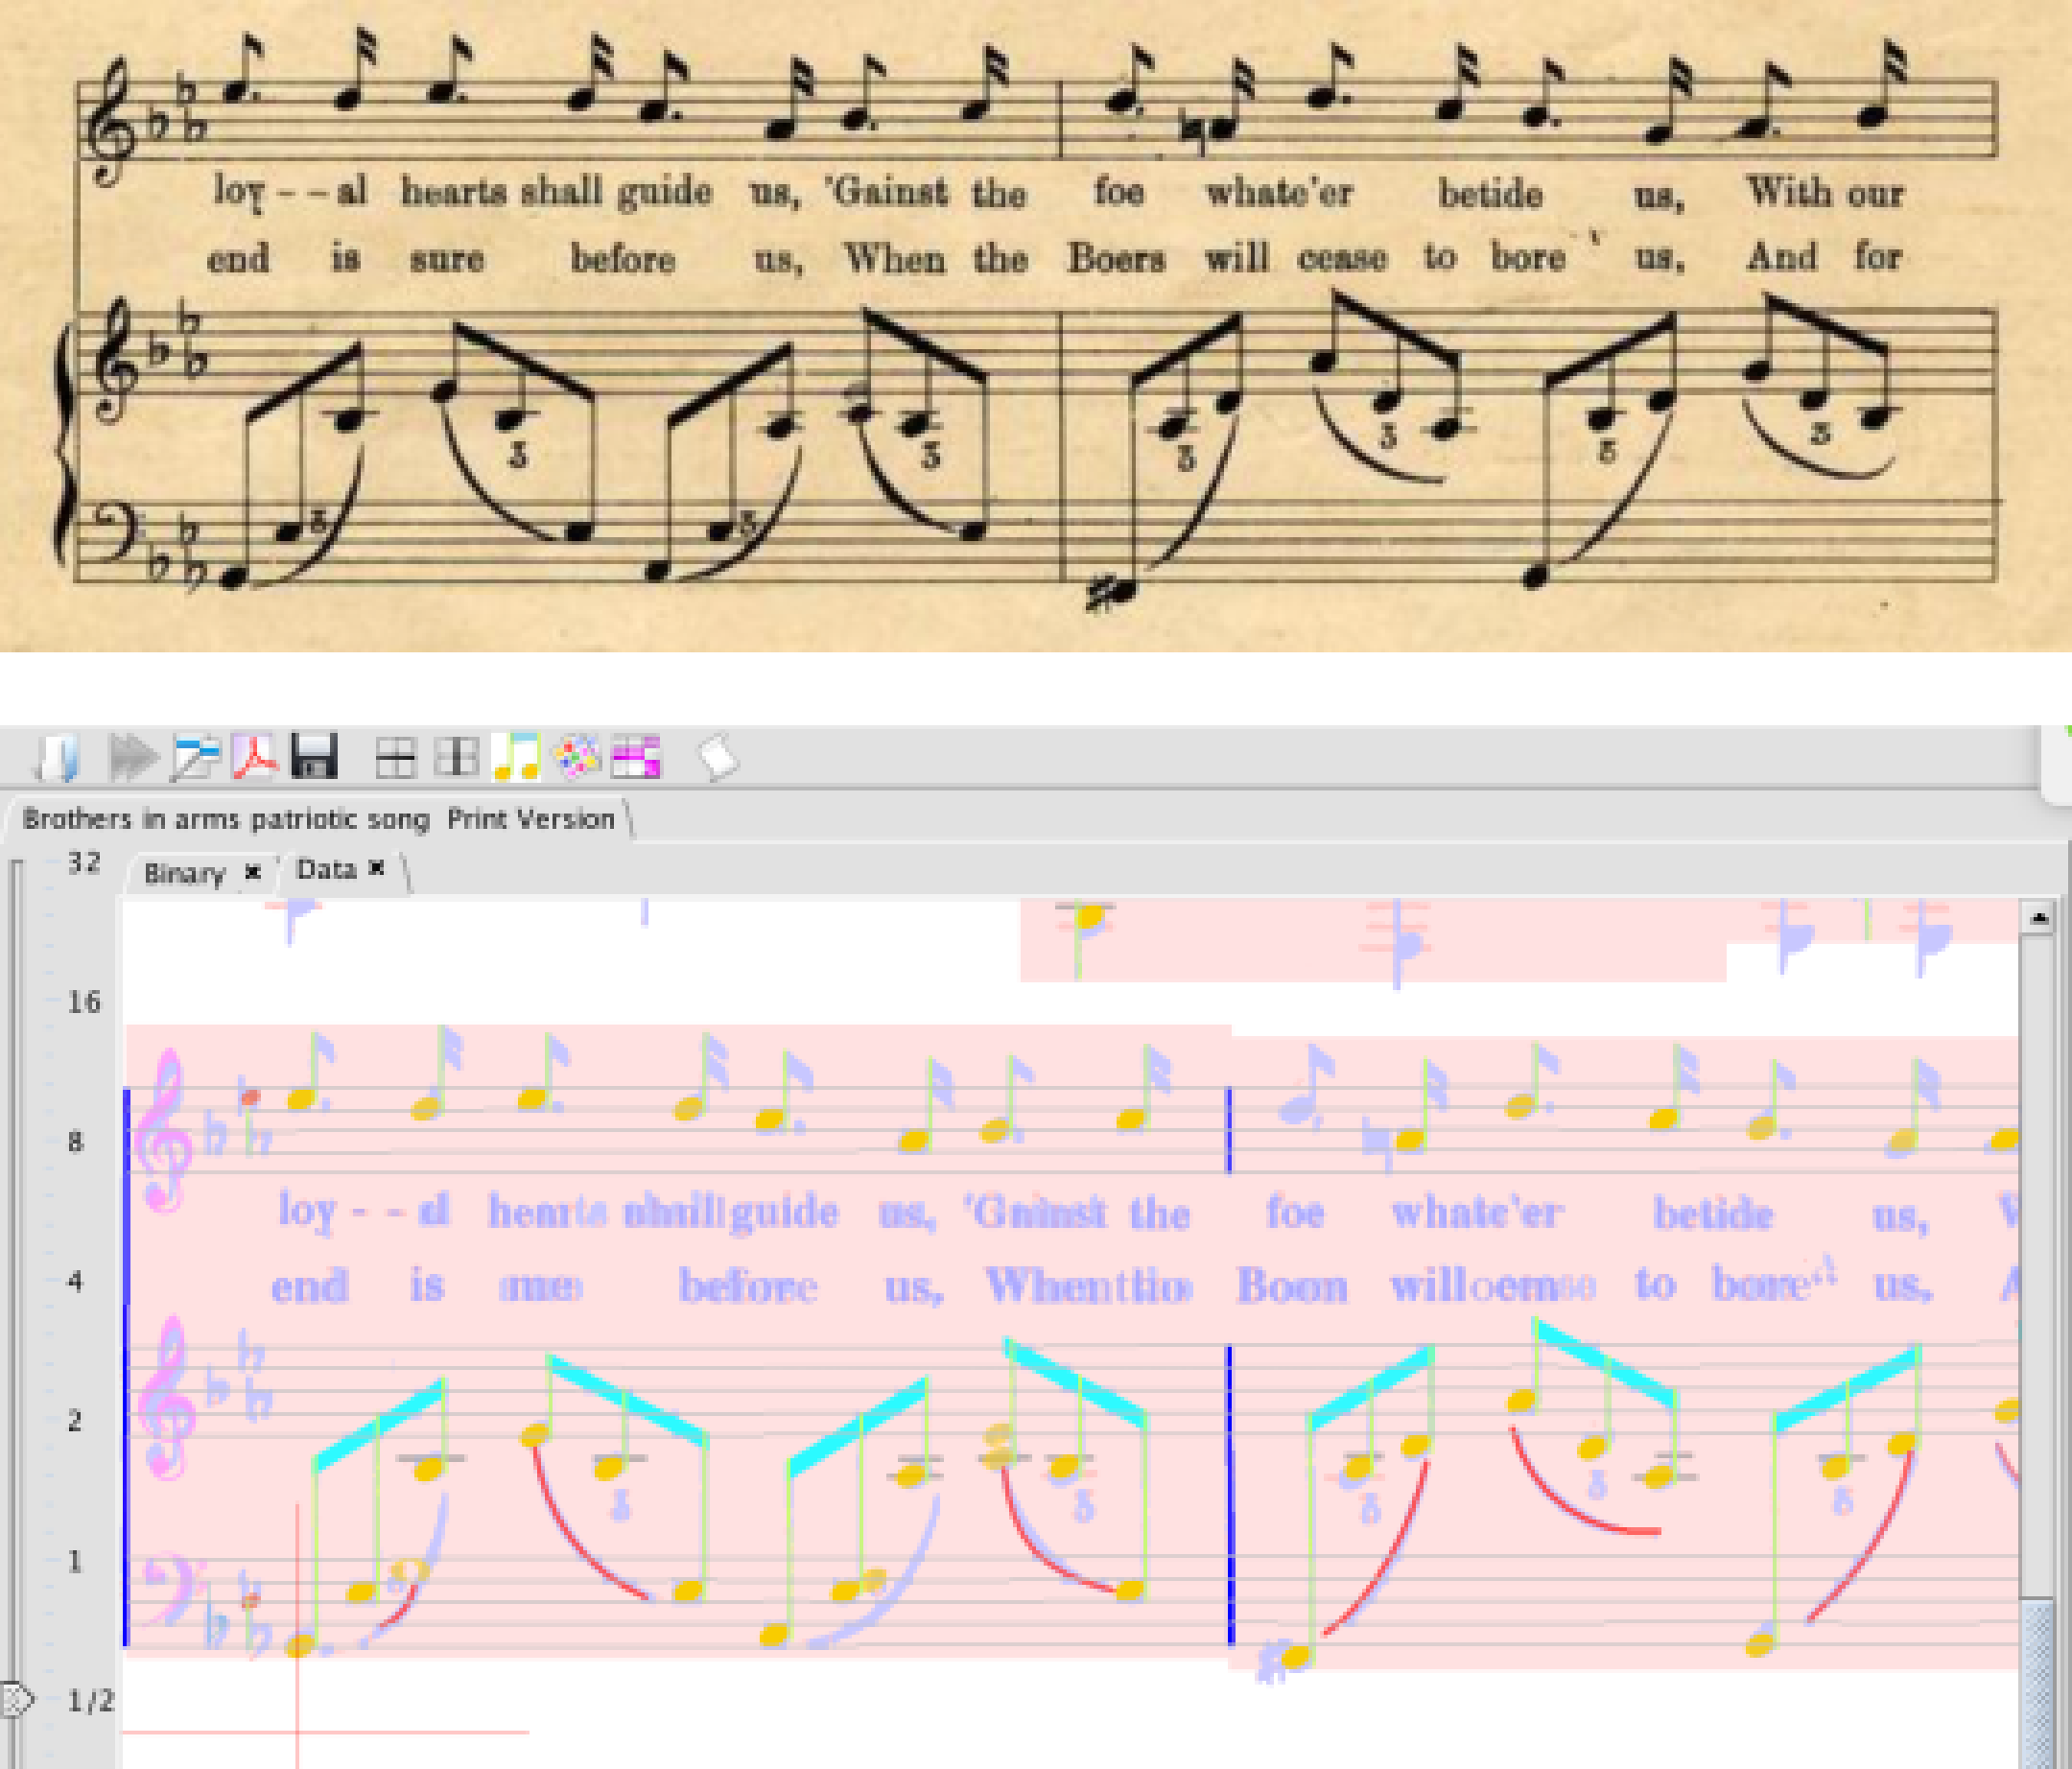Close the Binary tab
Image resolution: width=2072 pixels, height=1769 pixels.
(x=253, y=872)
